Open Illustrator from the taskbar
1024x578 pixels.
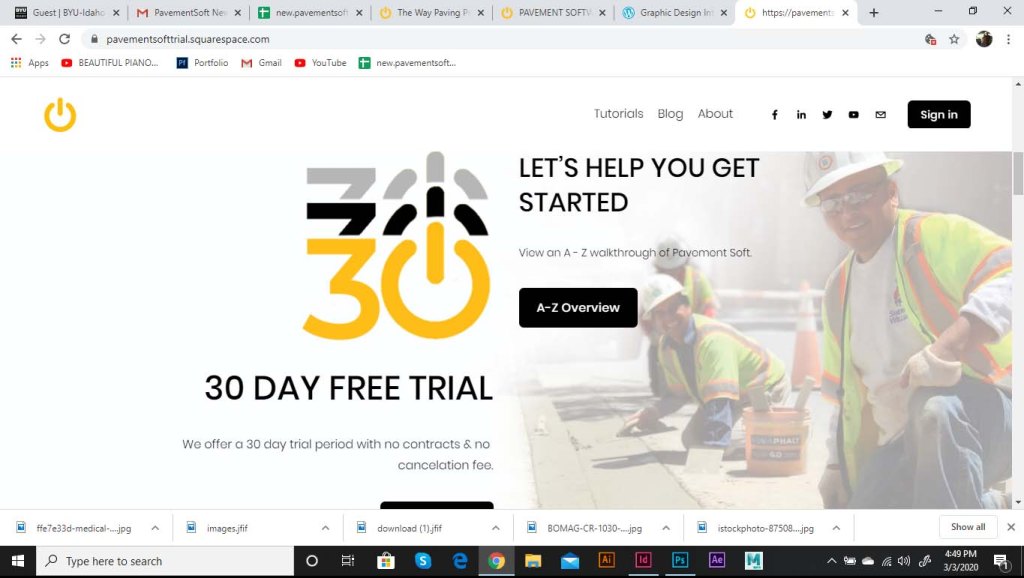click(x=606, y=560)
